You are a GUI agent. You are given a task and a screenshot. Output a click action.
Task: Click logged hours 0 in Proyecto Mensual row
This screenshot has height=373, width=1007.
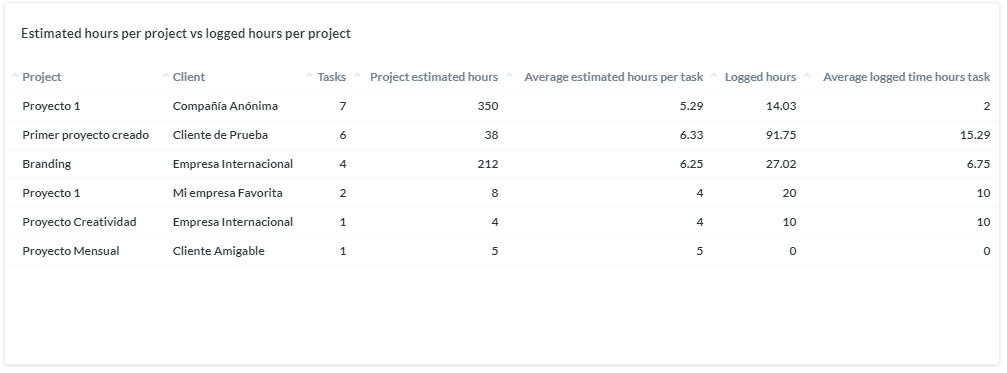point(793,250)
